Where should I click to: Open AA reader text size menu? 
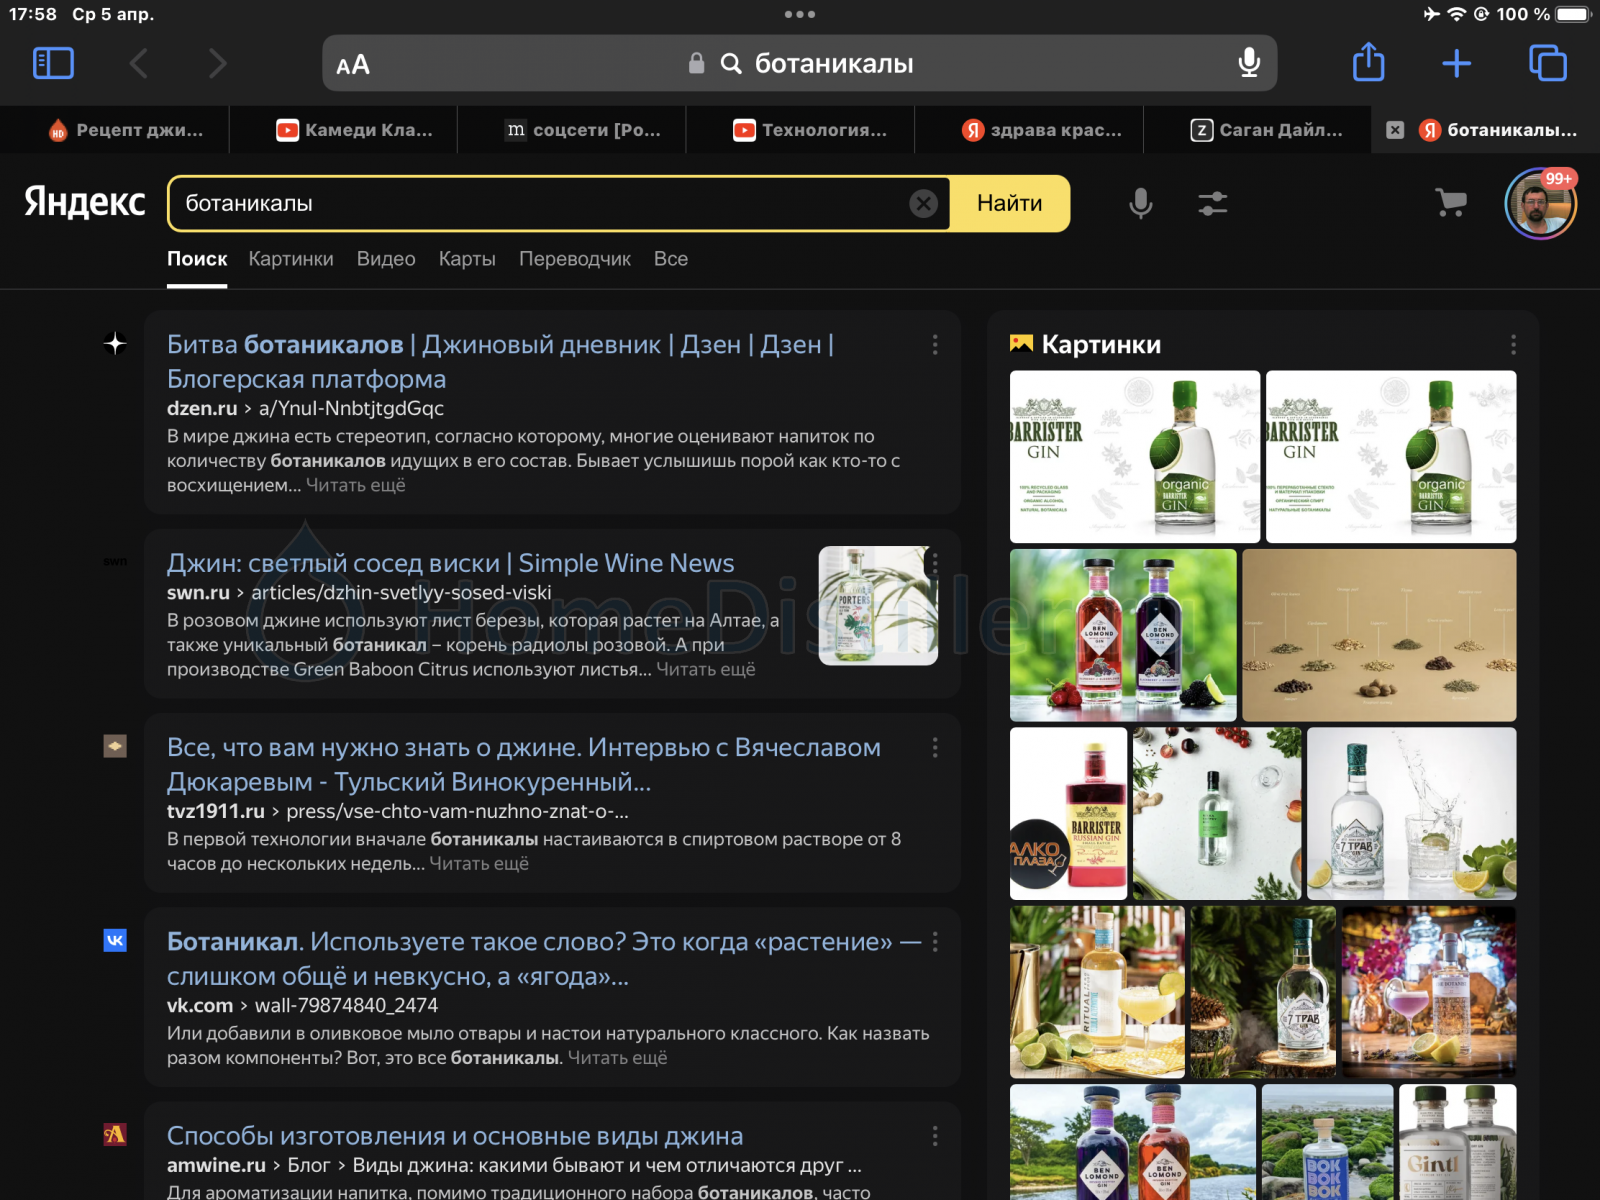(x=353, y=65)
